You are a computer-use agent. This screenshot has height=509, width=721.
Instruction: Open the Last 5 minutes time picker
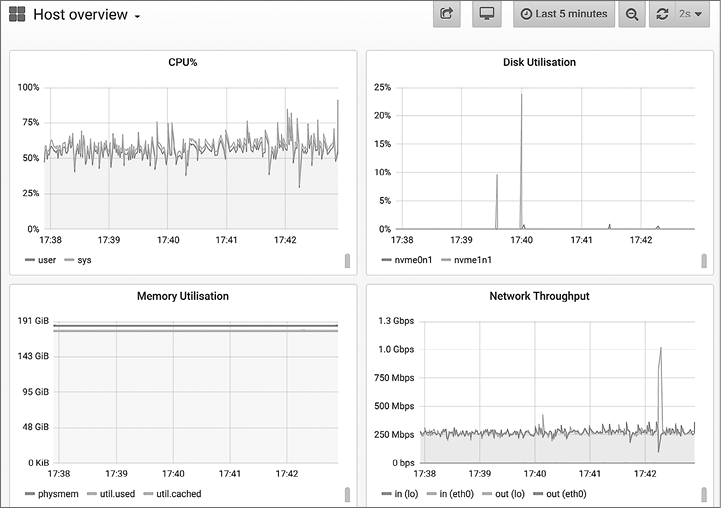[564, 14]
